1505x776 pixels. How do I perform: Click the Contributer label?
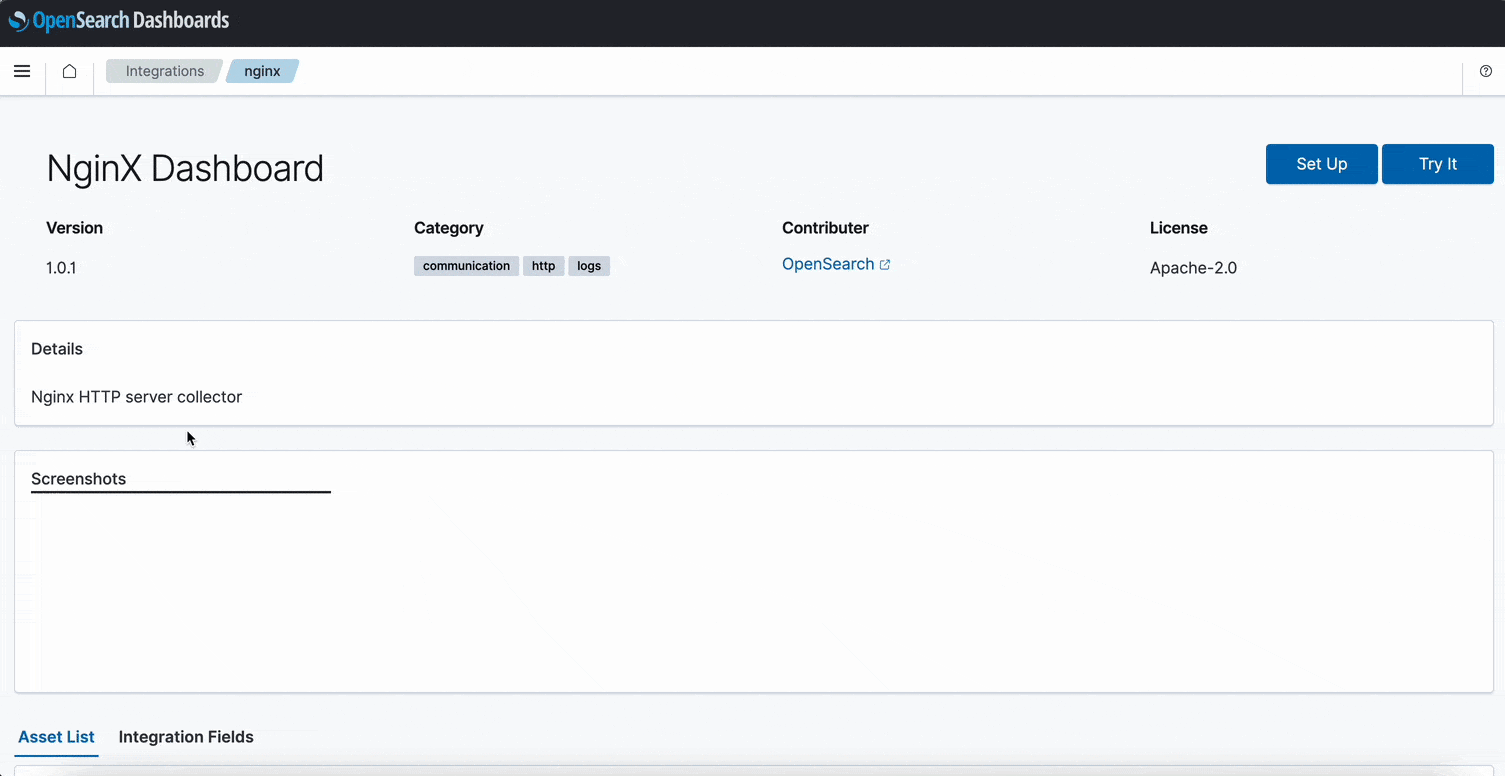(825, 228)
